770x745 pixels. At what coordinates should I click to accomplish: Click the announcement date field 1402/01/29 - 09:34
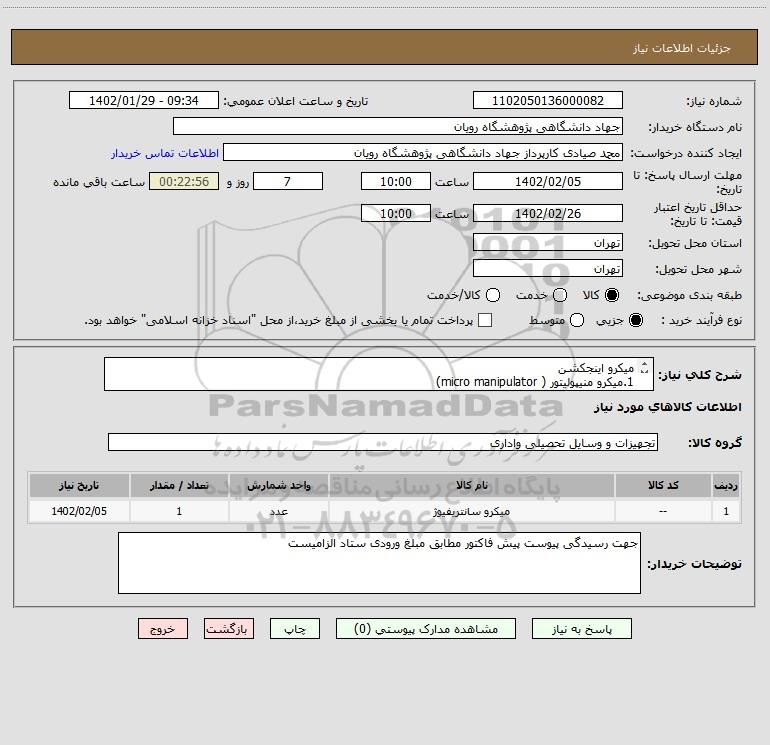[143, 100]
